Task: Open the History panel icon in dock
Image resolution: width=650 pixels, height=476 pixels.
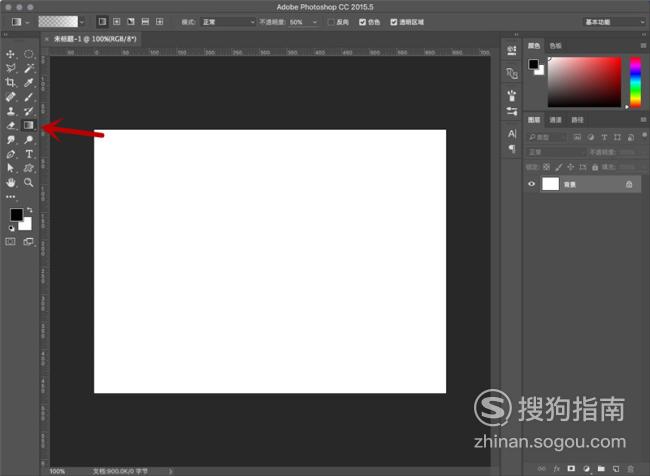Action: tap(512, 50)
